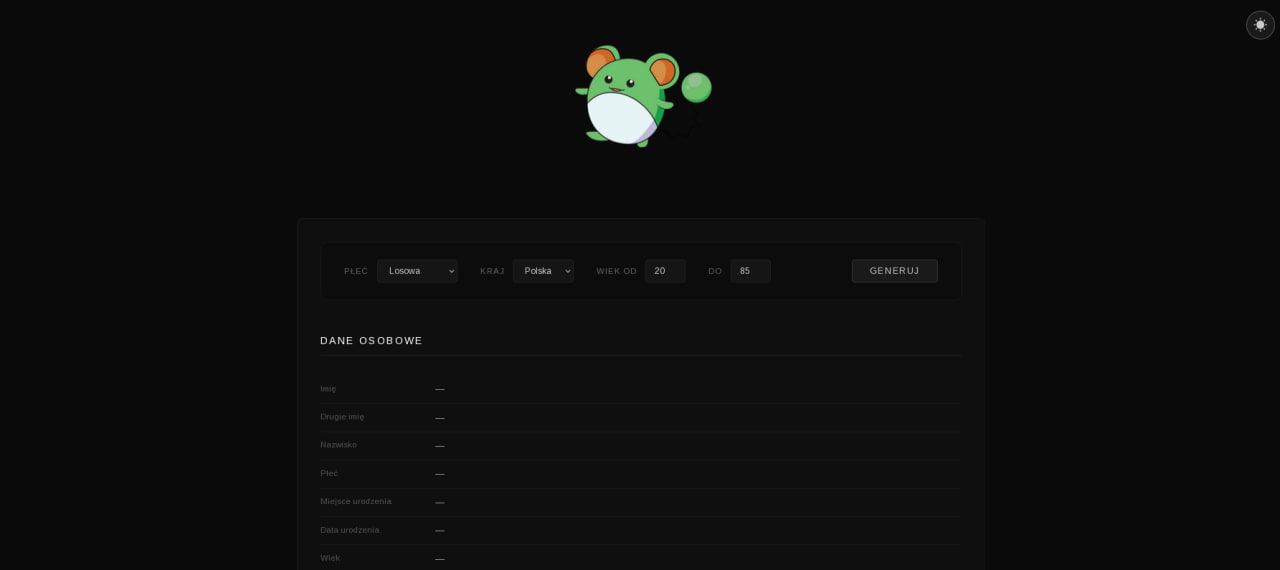Toggle light theme with the sun icon

1260,25
